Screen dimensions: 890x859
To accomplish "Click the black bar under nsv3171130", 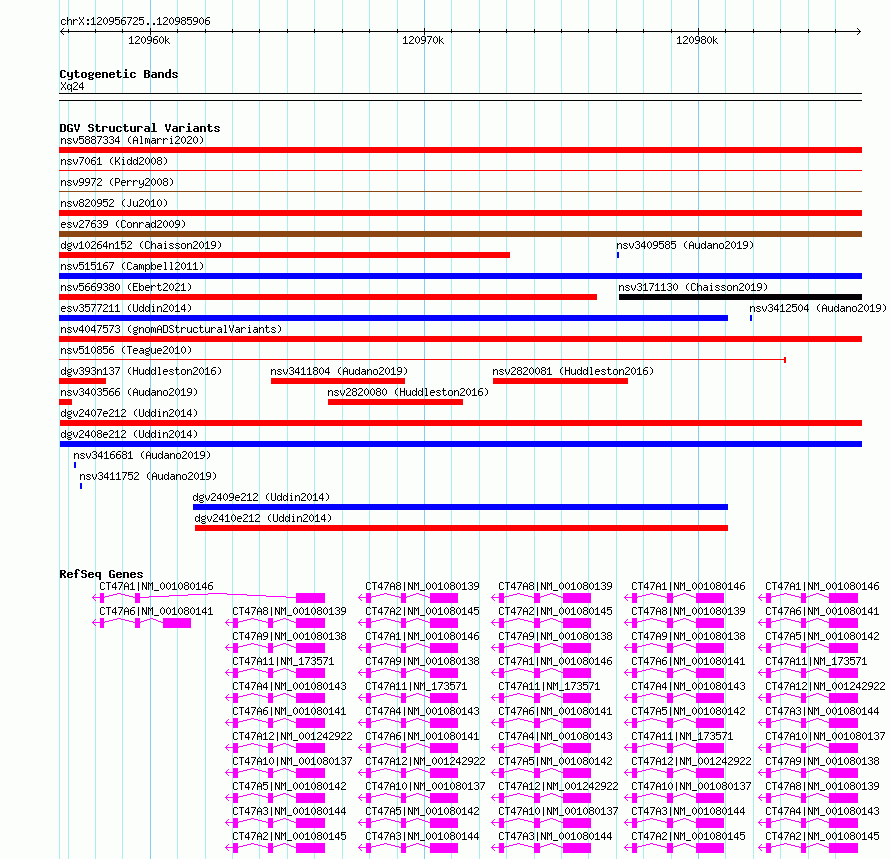I will click(740, 297).
